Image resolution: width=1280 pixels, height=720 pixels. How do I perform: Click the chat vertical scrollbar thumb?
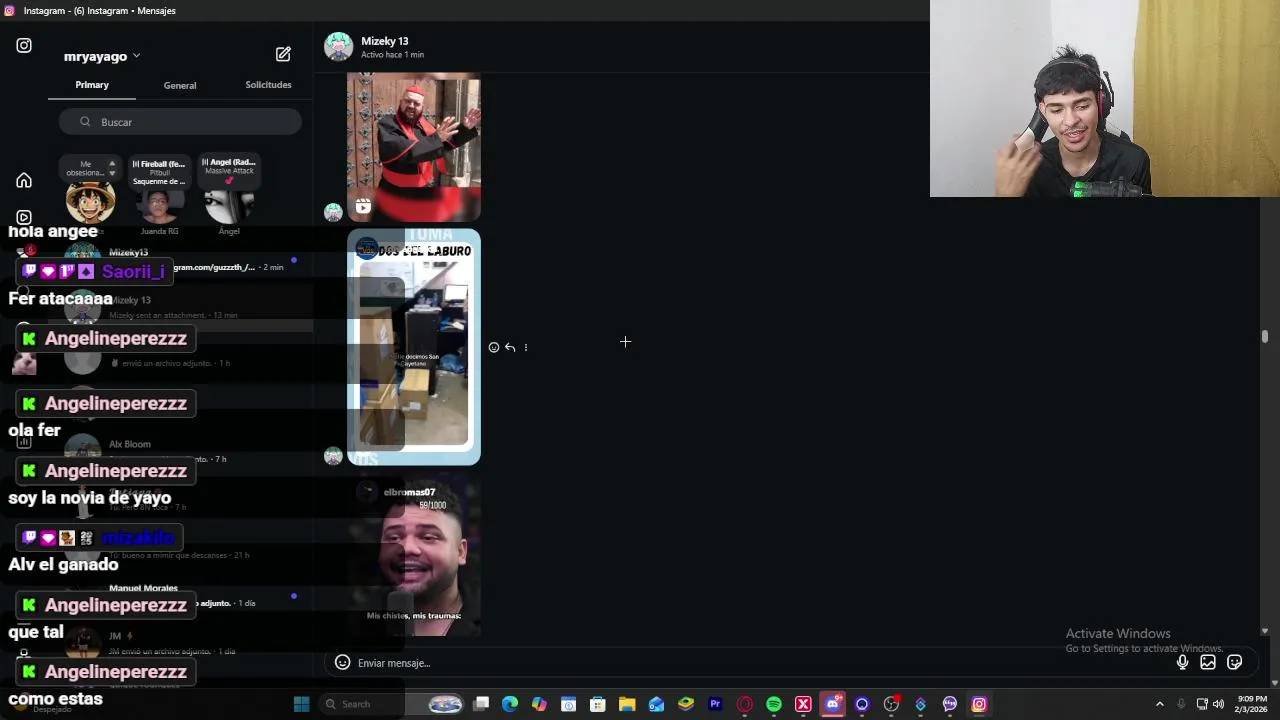[x=1264, y=337]
